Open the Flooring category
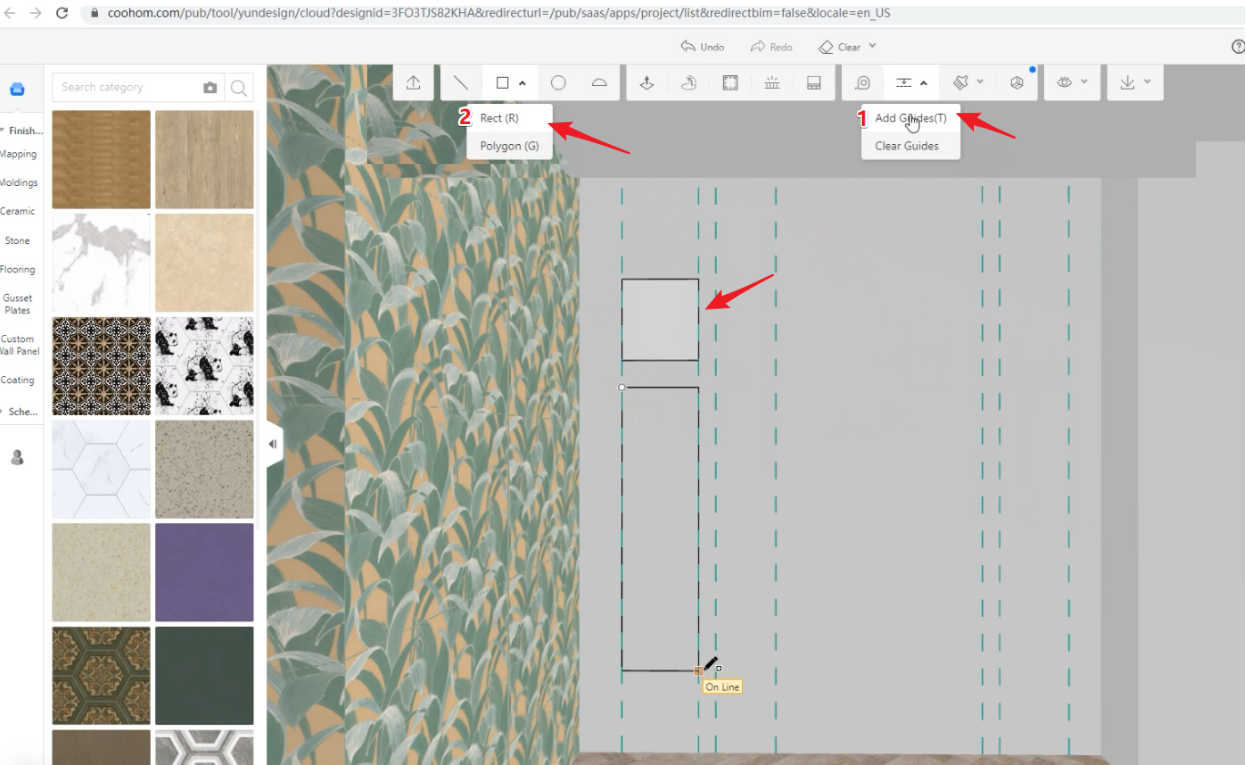 tap(18, 270)
